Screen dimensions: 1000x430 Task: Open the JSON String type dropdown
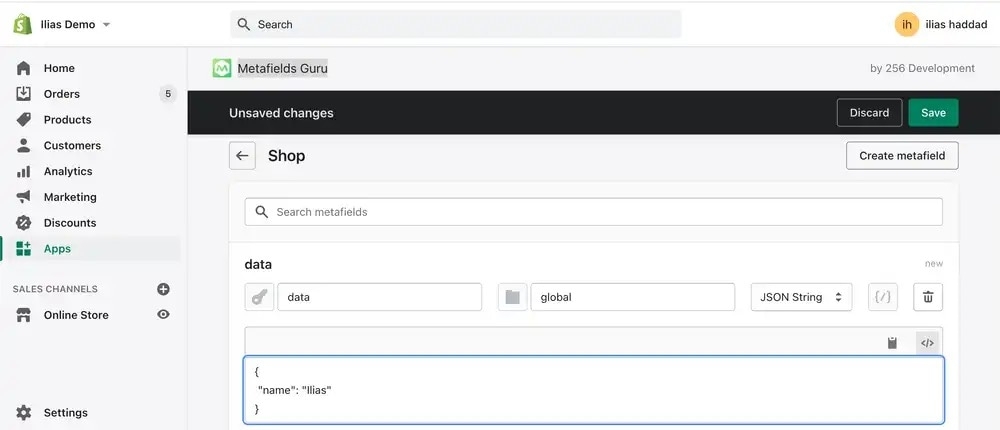click(x=801, y=297)
